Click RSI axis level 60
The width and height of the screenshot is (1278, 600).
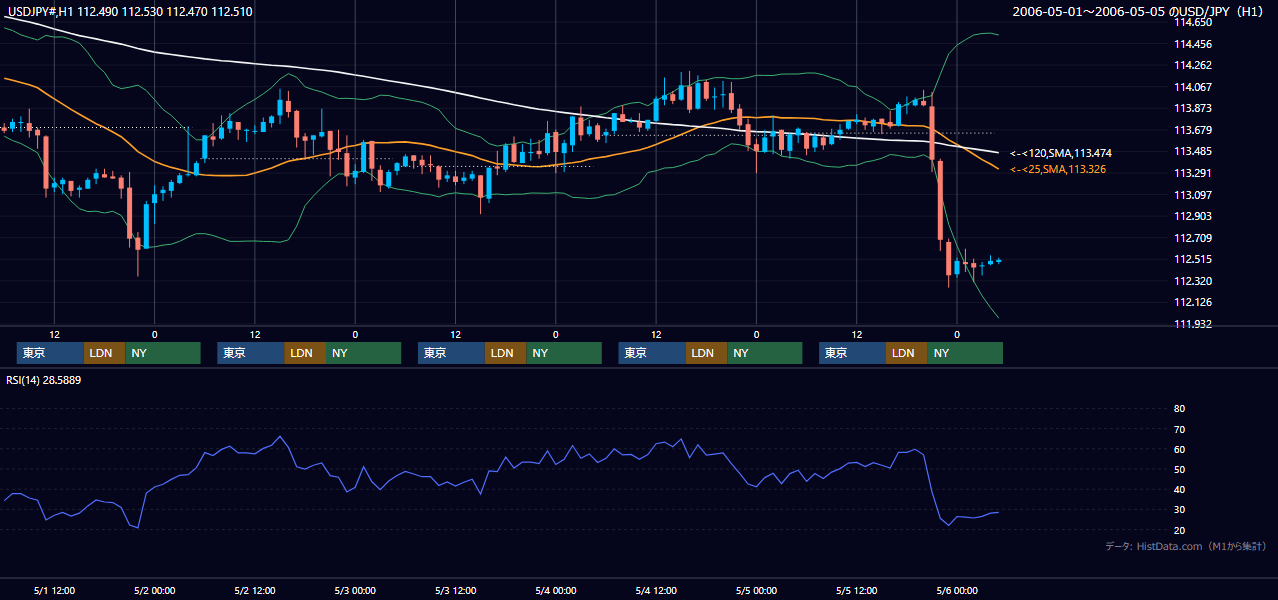(1179, 449)
